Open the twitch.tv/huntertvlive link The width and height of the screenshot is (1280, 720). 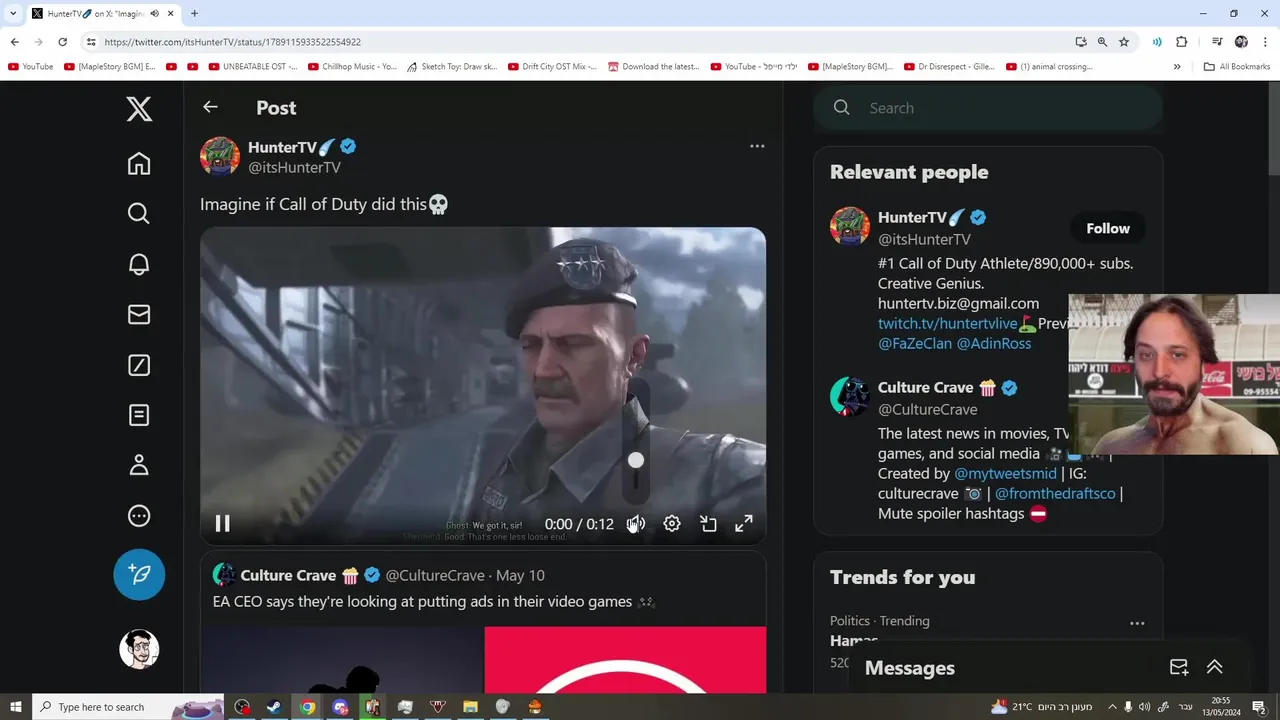click(947, 323)
